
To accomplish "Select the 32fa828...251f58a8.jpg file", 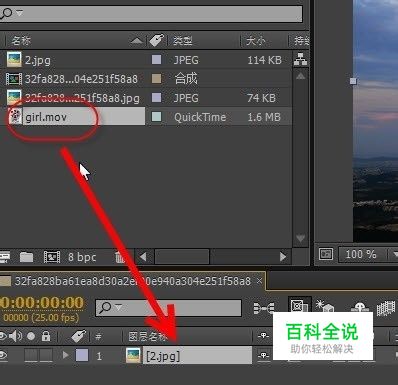I will click(82, 98).
